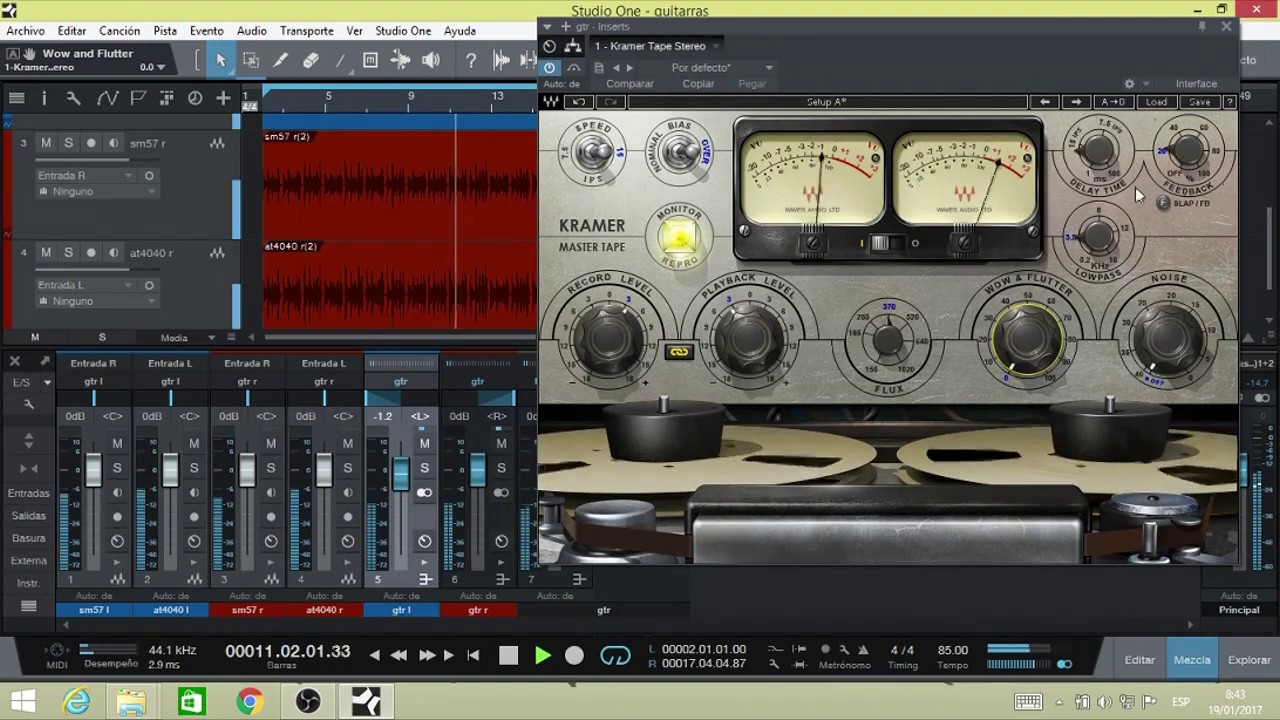Click the Wow & Flutter knob
The width and height of the screenshot is (1280, 720).
(x=1026, y=338)
